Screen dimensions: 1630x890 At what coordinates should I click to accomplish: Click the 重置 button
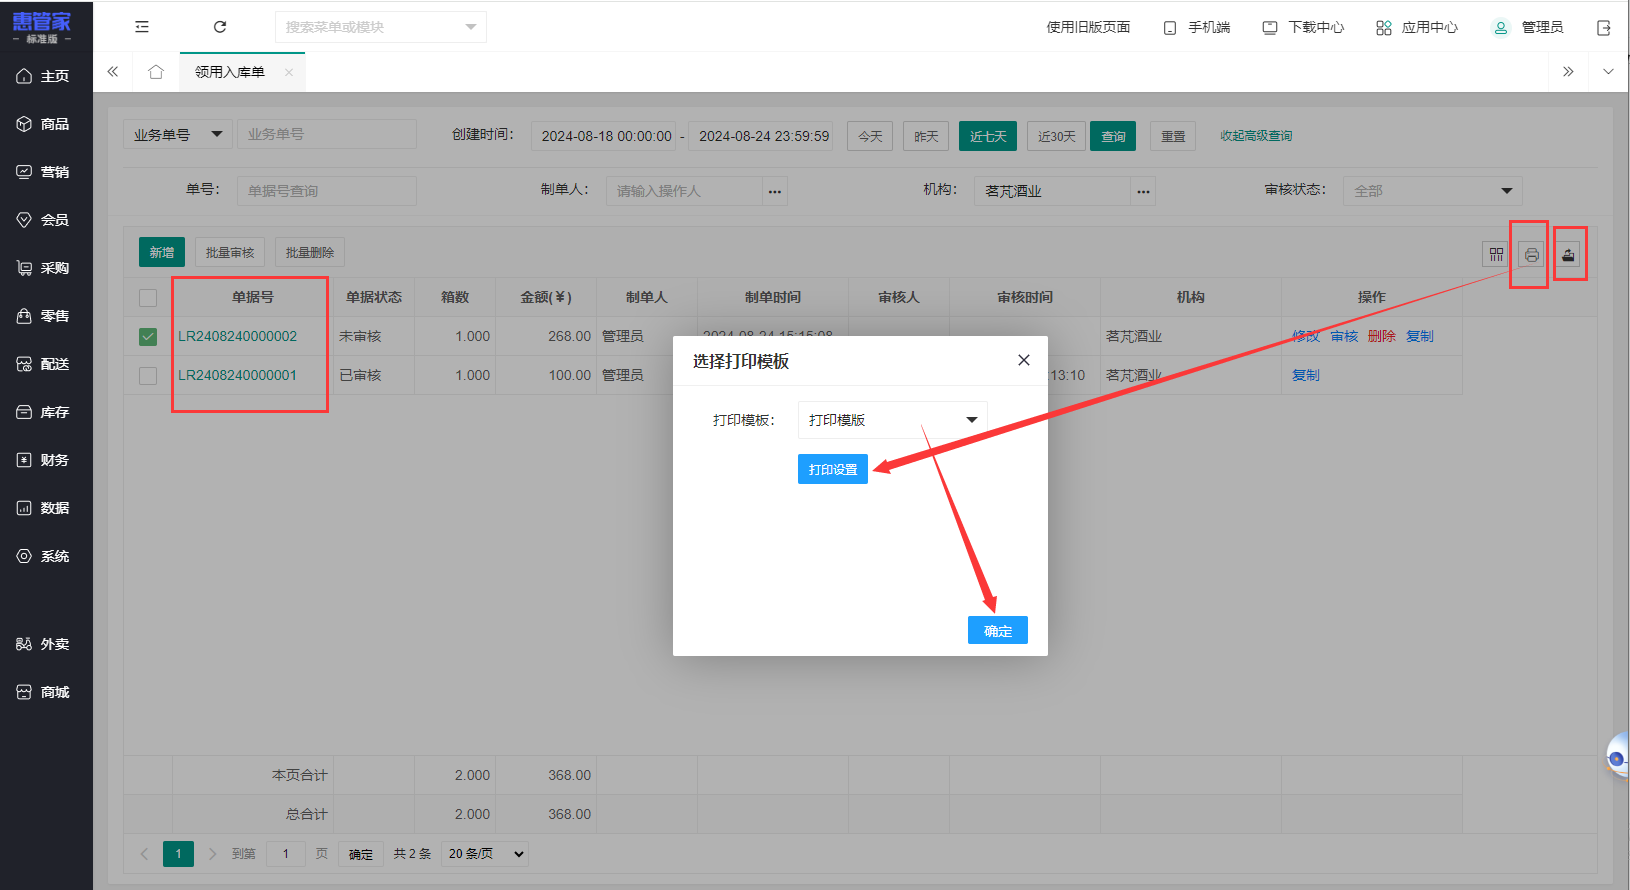pyautogui.click(x=1173, y=136)
